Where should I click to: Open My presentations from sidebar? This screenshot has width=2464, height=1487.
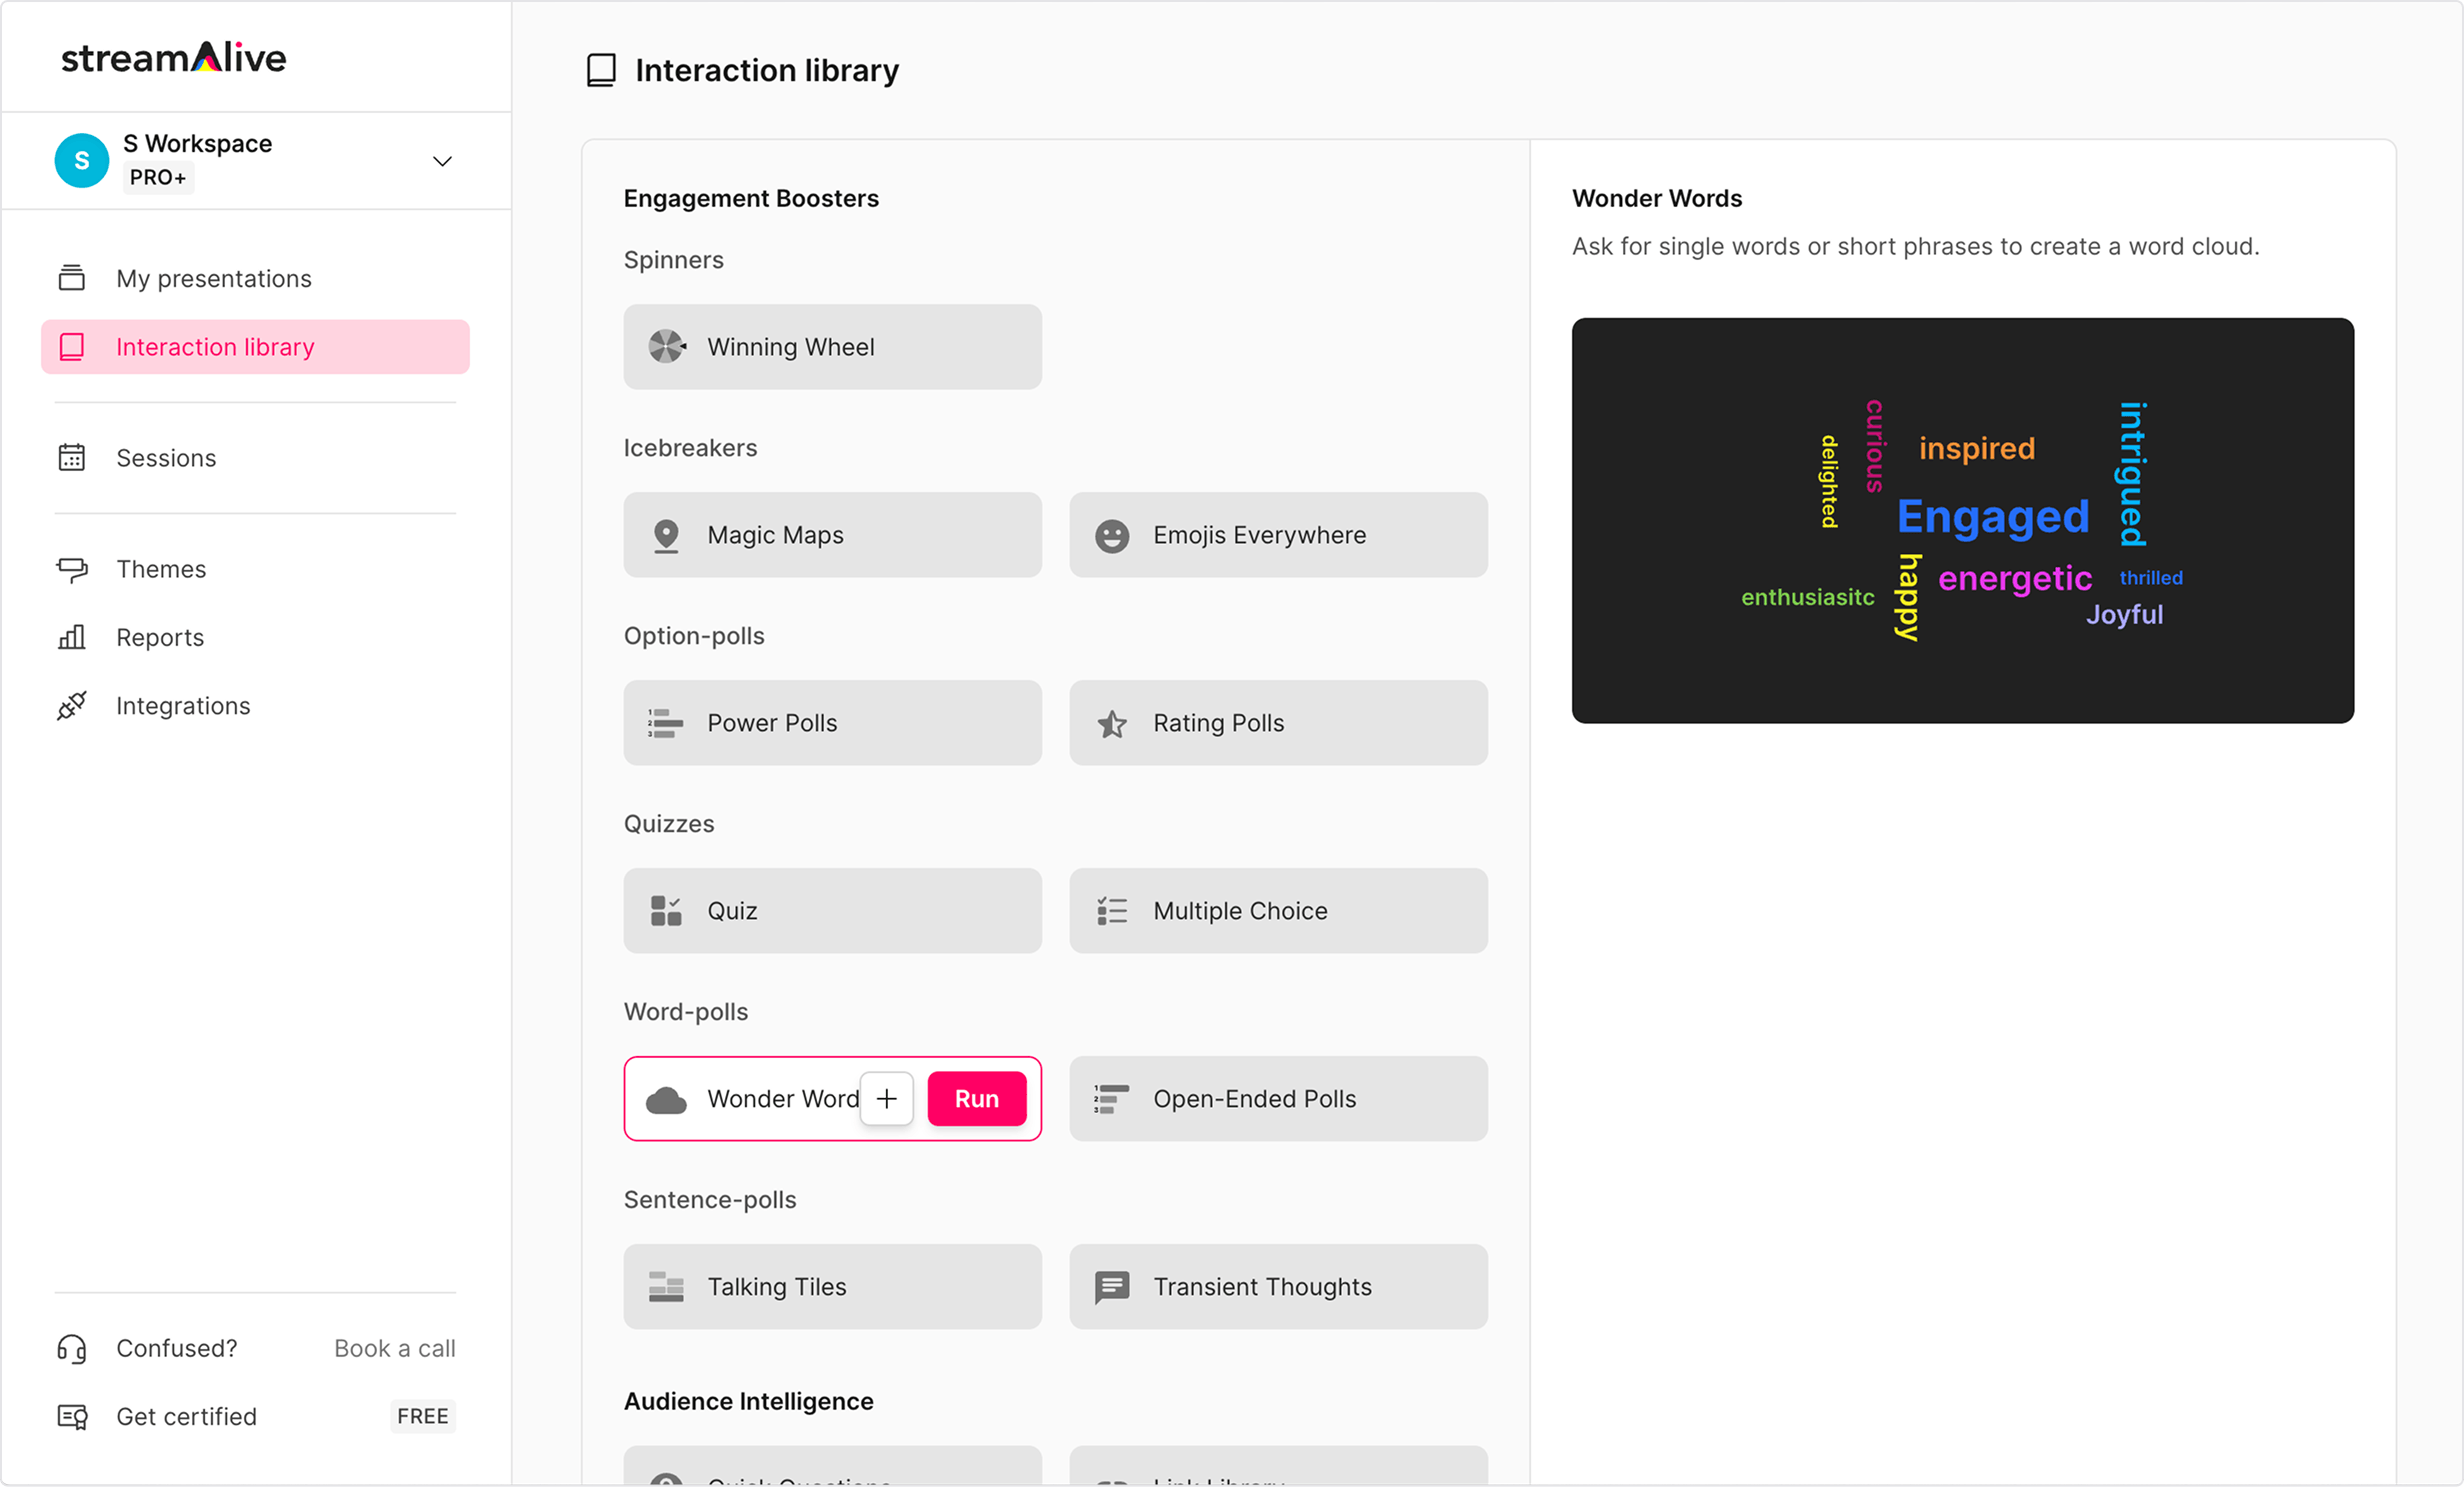tap(213, 279)
